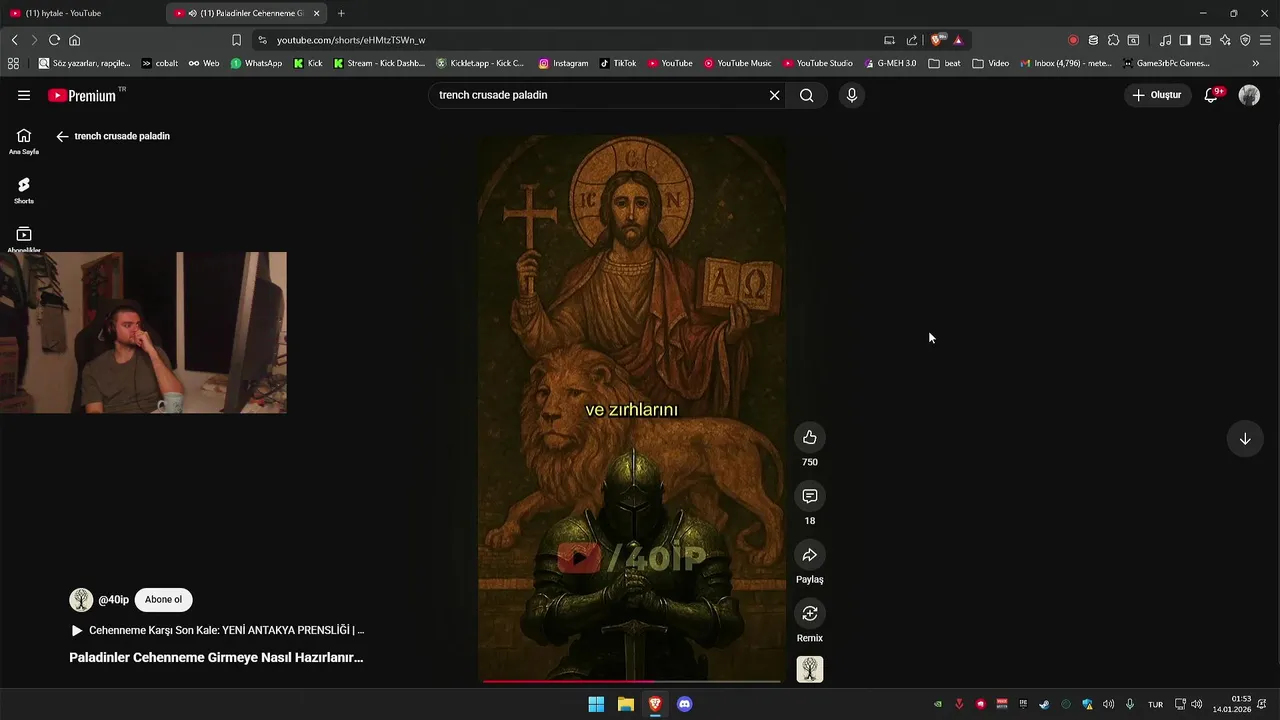Viewport: 1280px width, 720px height.
Task: Open the Windows Start menu
Action: coord(596,704)
